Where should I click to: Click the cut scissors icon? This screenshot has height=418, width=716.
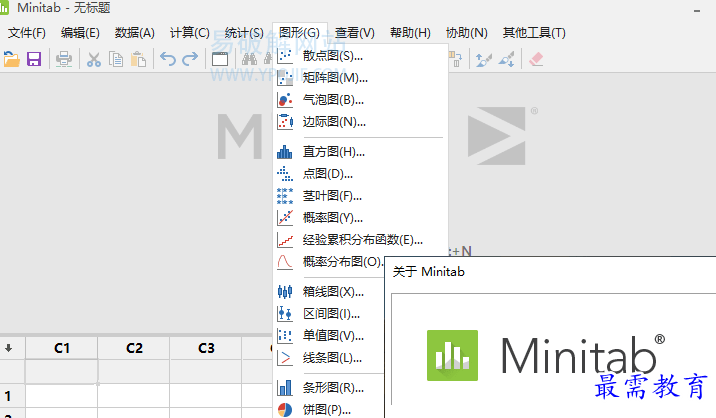(94, 59)
